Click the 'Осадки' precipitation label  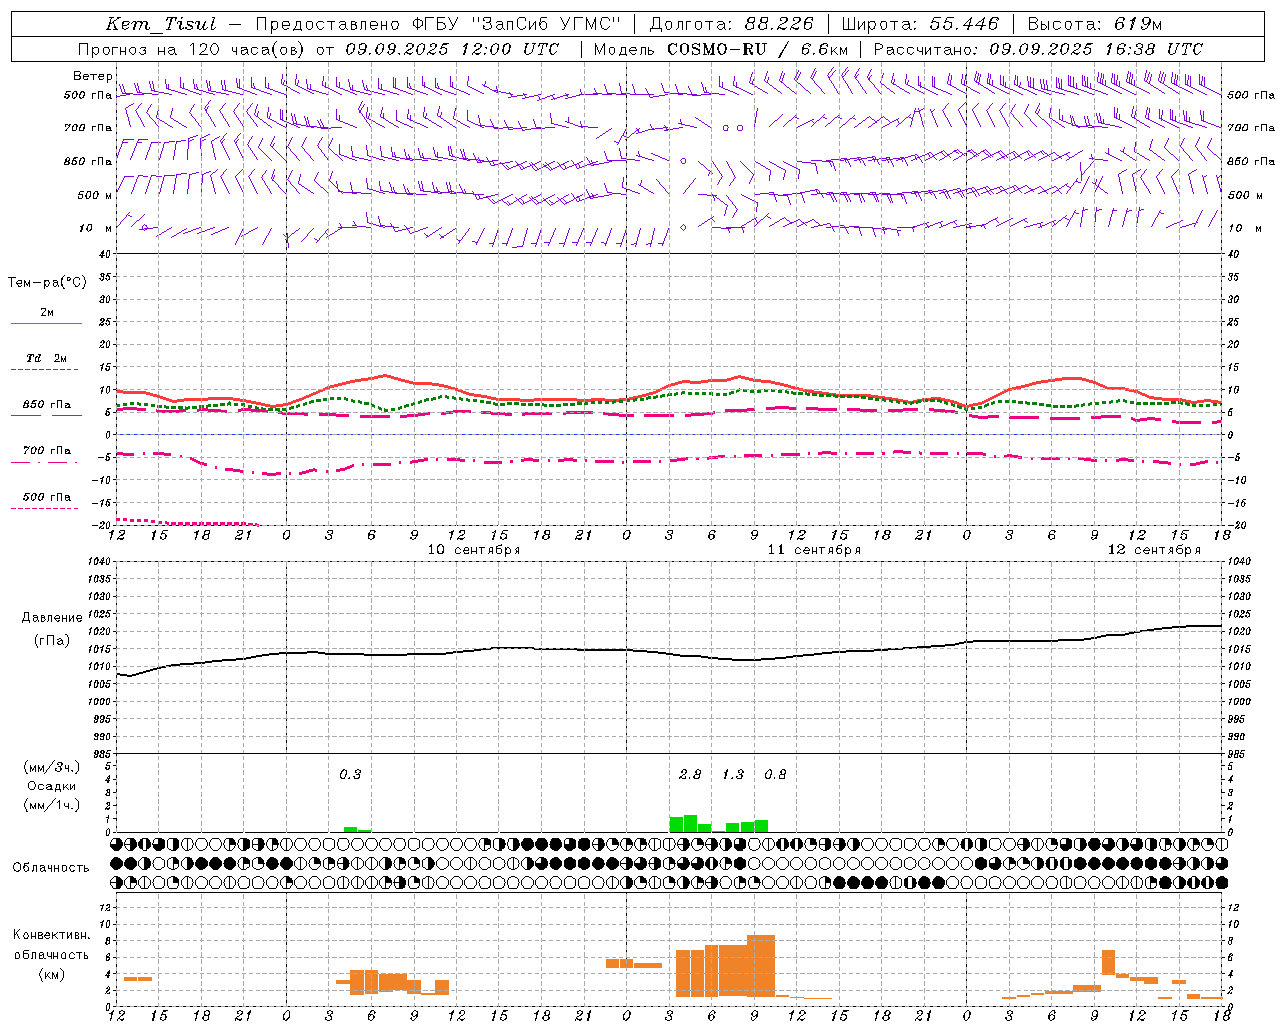pos(52,786)
